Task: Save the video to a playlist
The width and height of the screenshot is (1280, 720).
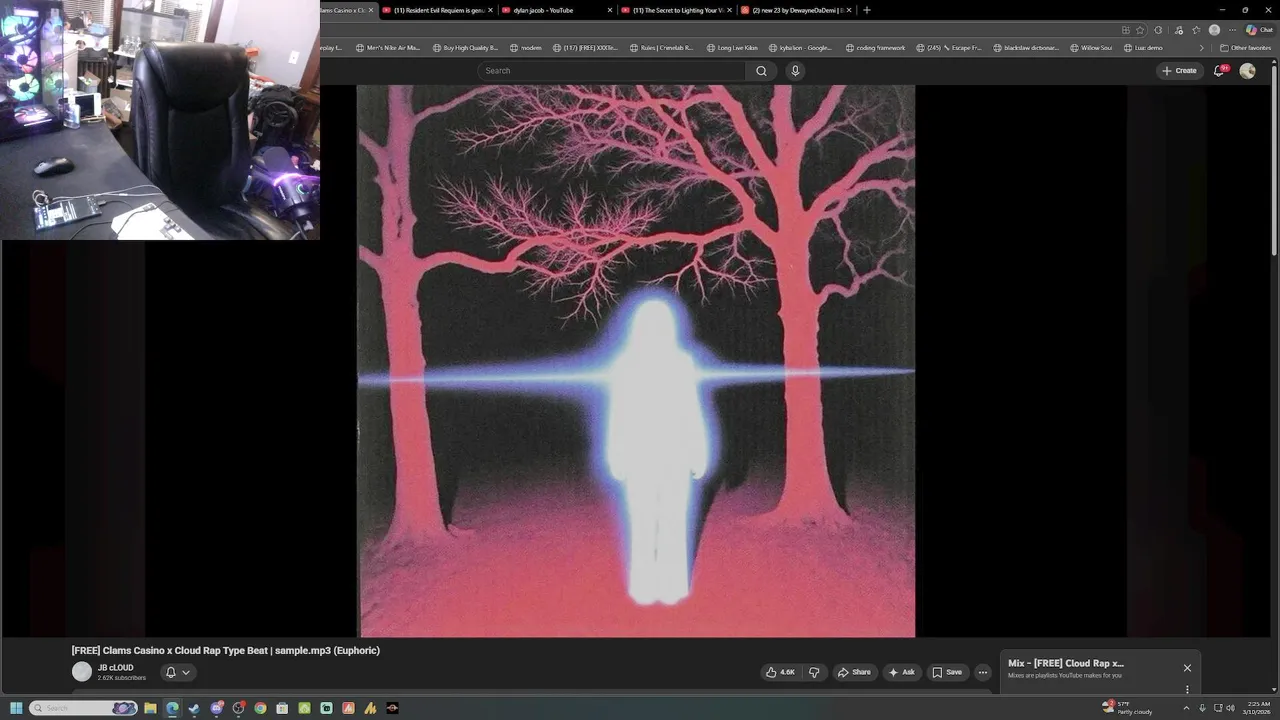Action: 947,672
